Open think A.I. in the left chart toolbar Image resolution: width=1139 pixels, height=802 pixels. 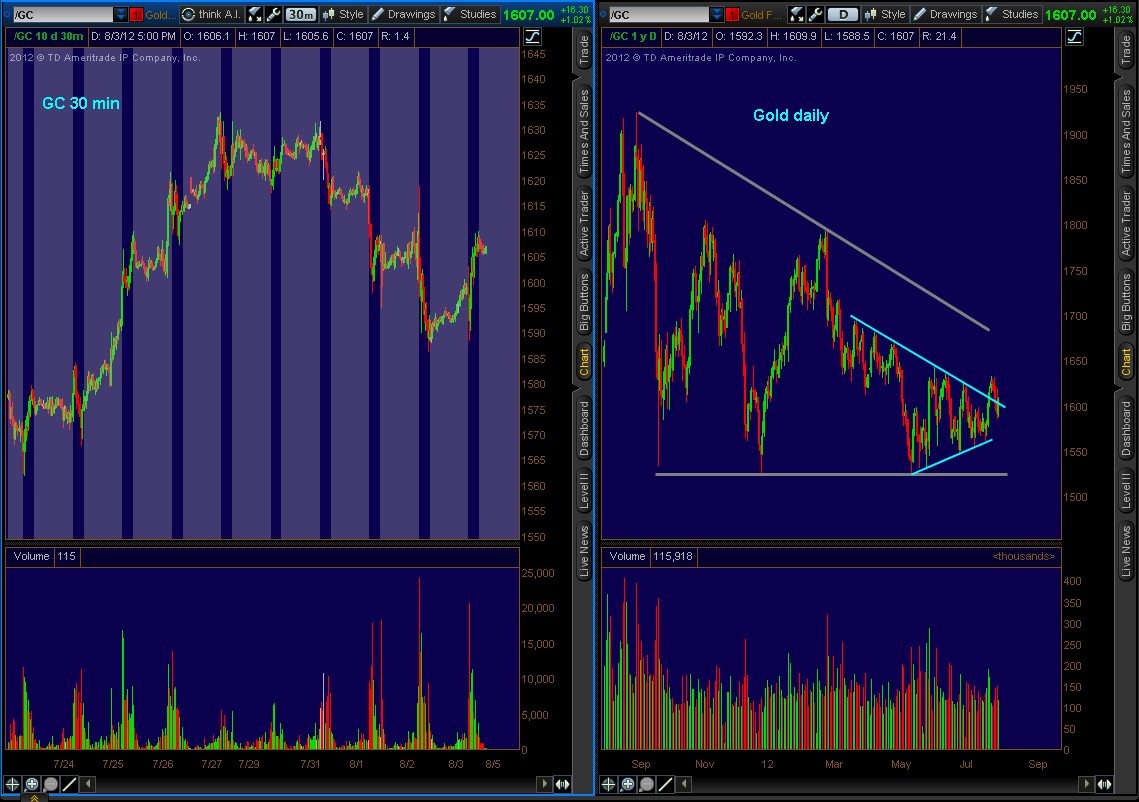coord(212,14)
